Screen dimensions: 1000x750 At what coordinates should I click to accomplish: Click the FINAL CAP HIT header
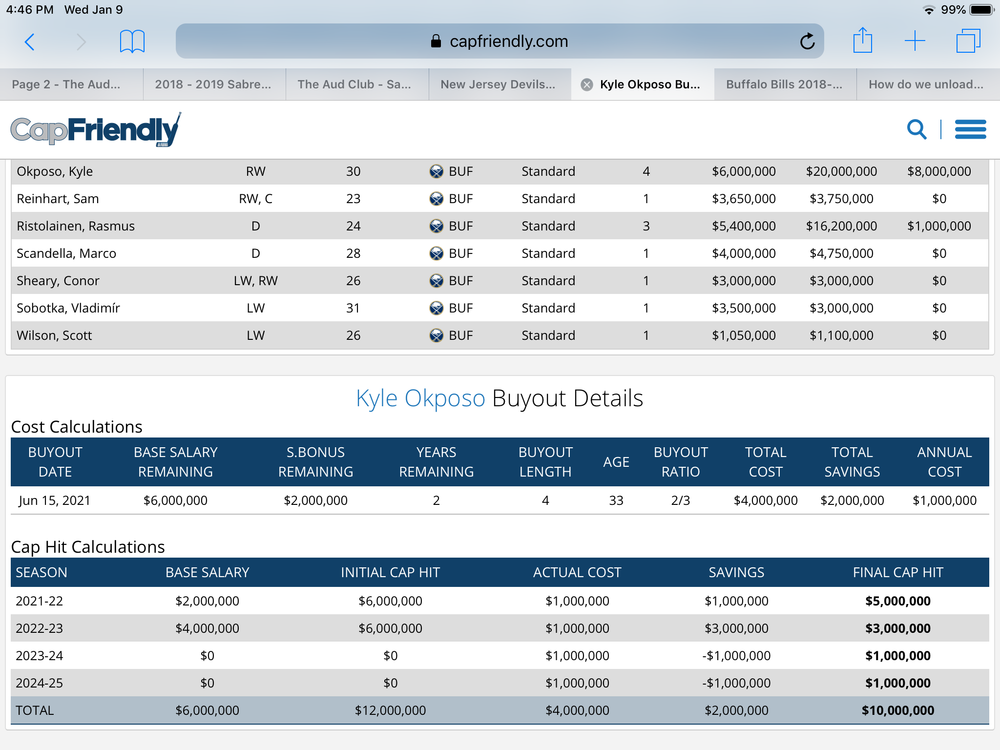898,573
